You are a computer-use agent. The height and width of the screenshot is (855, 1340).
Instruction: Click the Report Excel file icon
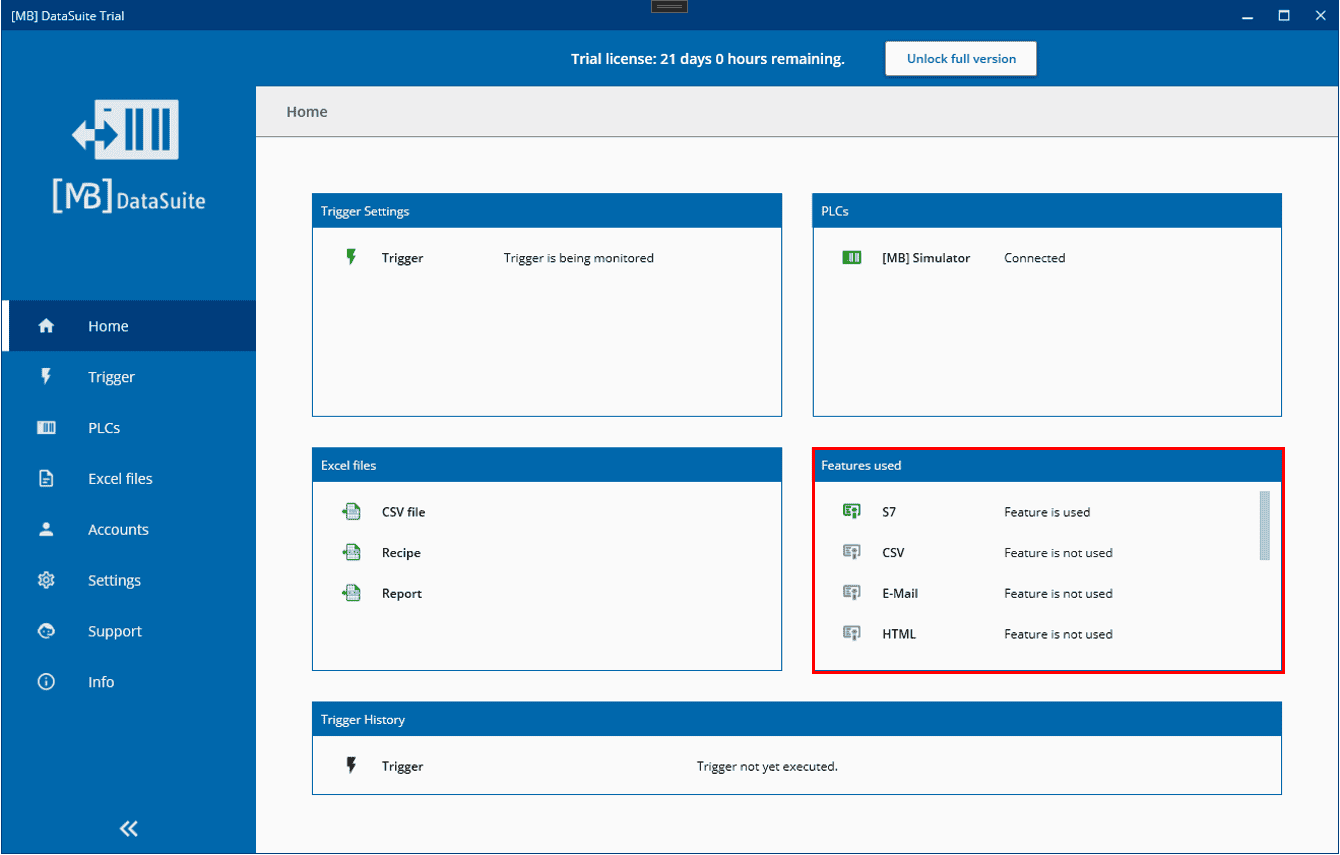[x=351, y=593]
